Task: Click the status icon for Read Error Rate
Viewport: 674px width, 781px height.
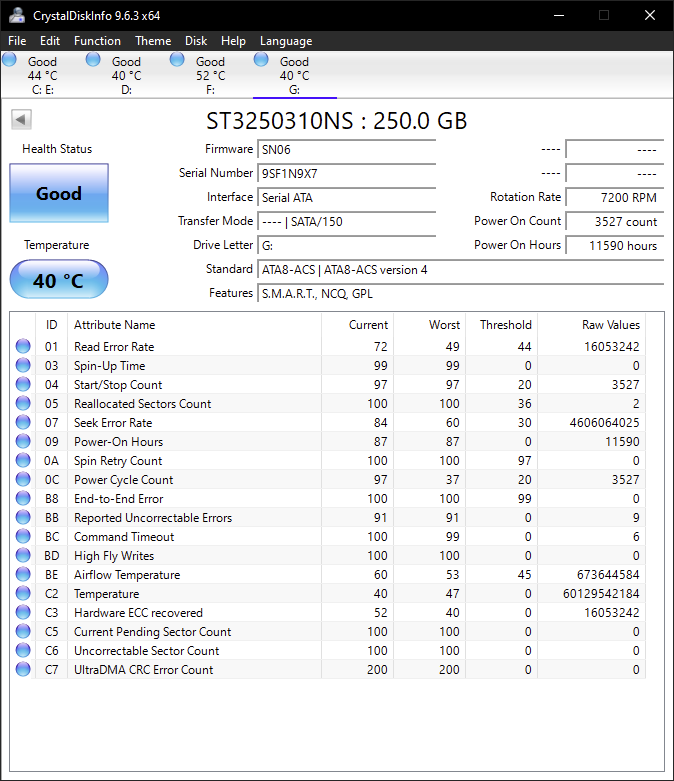Action: point(23,346)
